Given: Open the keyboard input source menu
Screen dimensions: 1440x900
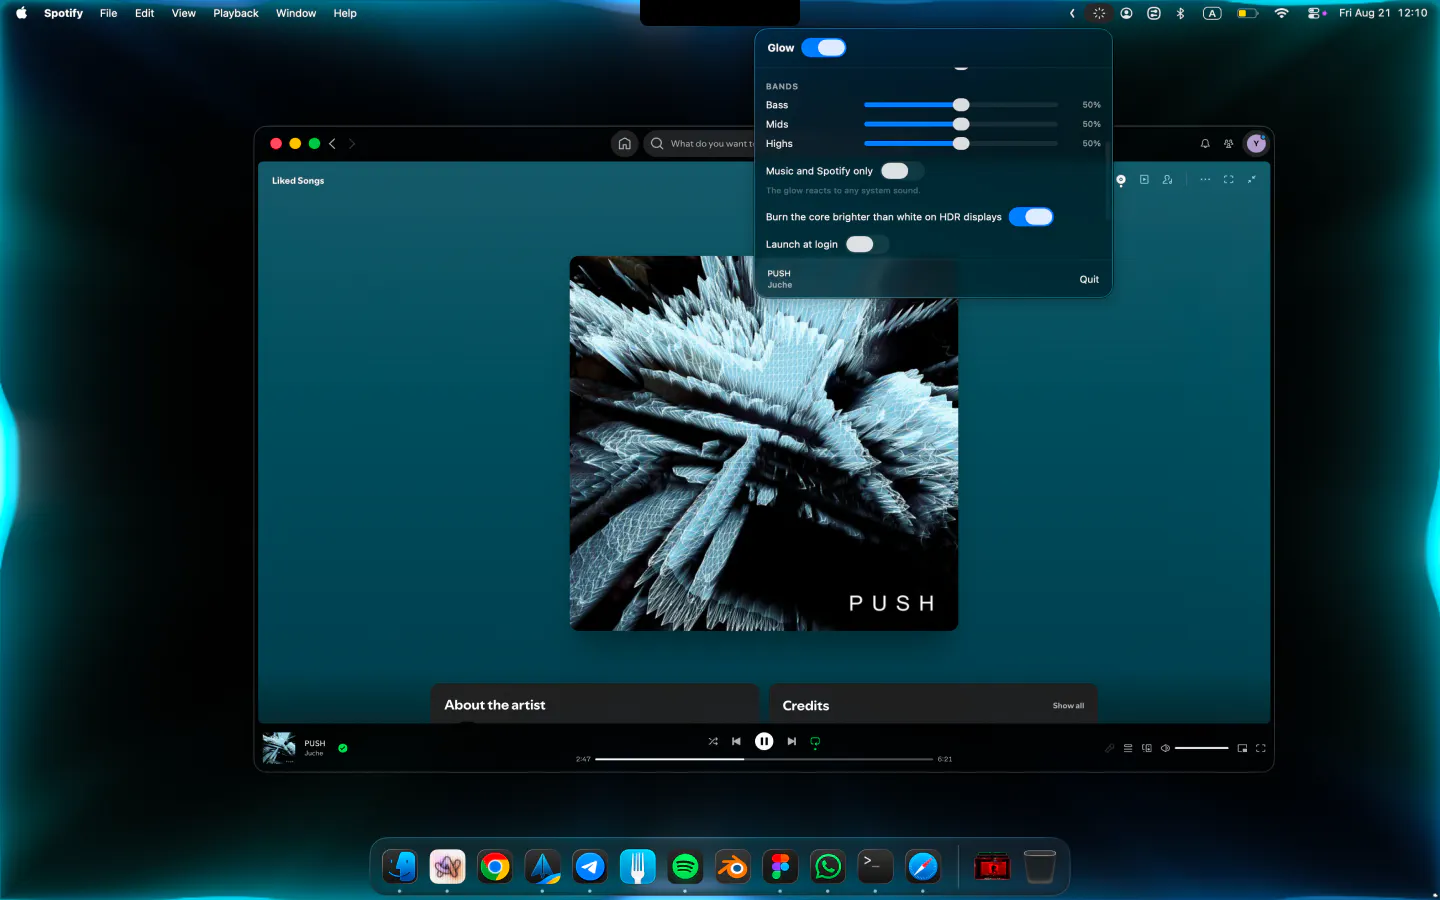Looking at the screenshot, I should coord(1212,13).
